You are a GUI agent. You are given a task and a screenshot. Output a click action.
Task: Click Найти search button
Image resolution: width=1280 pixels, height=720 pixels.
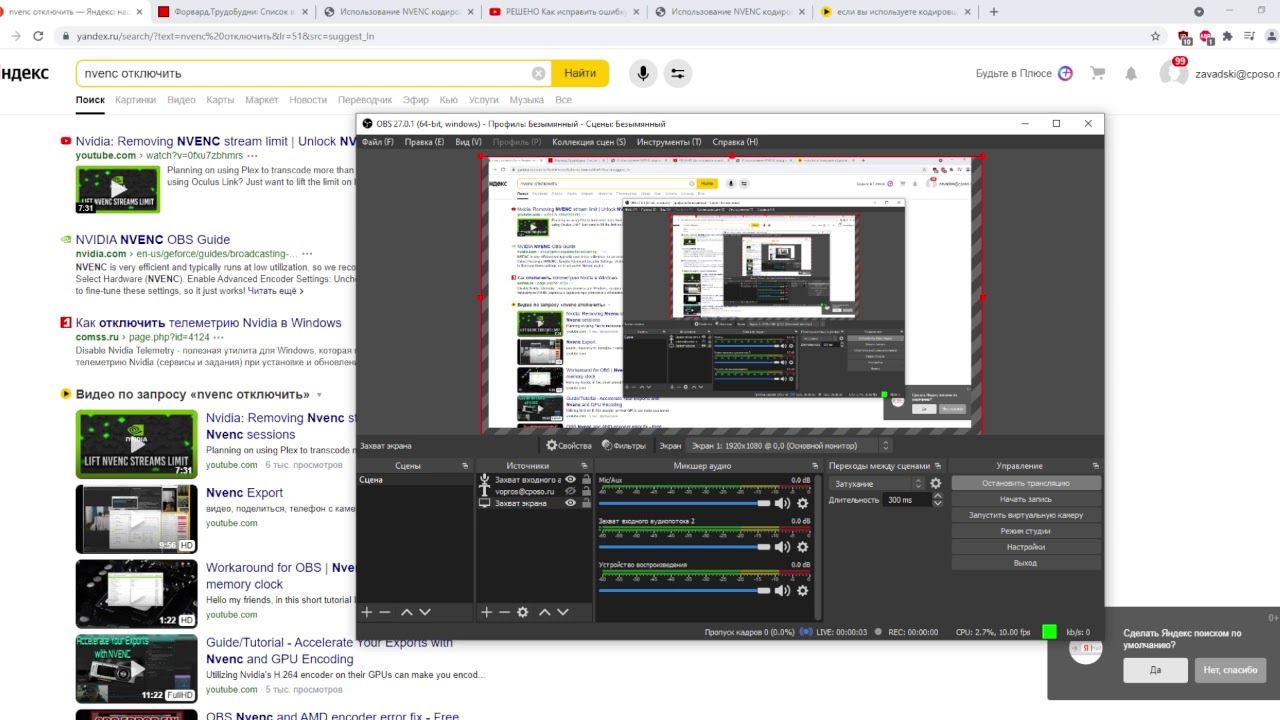(x=580, y=73)
